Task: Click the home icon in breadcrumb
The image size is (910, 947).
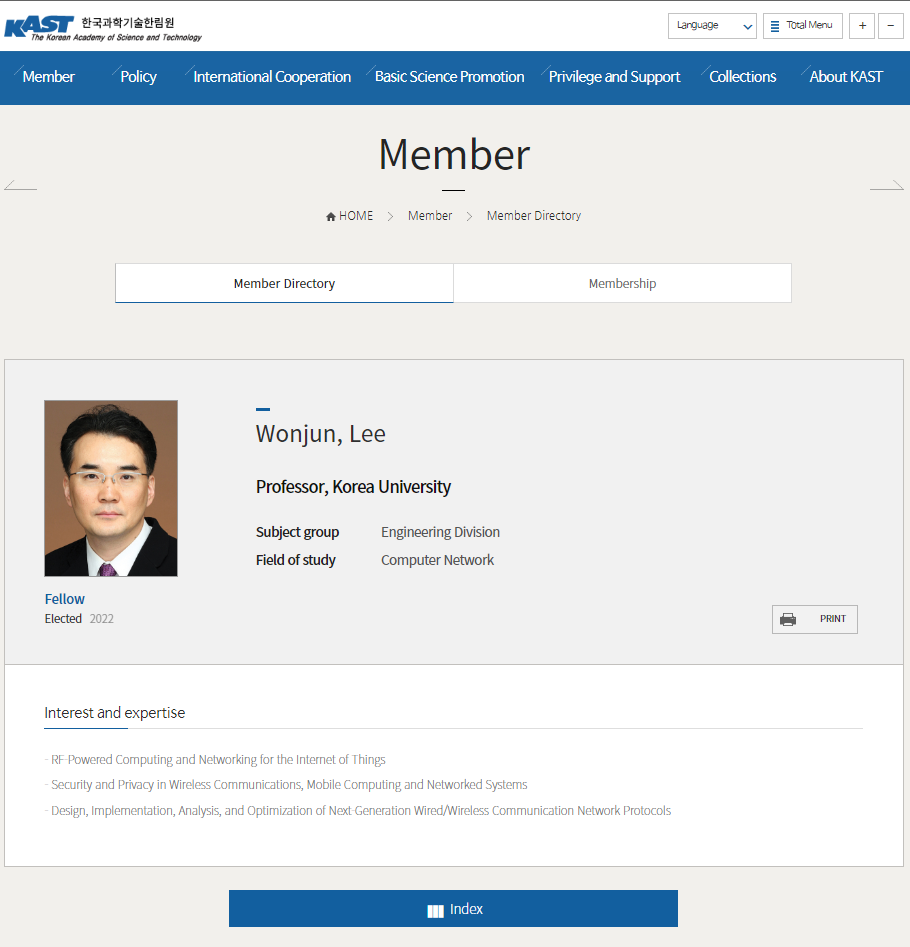Action: 331,216
